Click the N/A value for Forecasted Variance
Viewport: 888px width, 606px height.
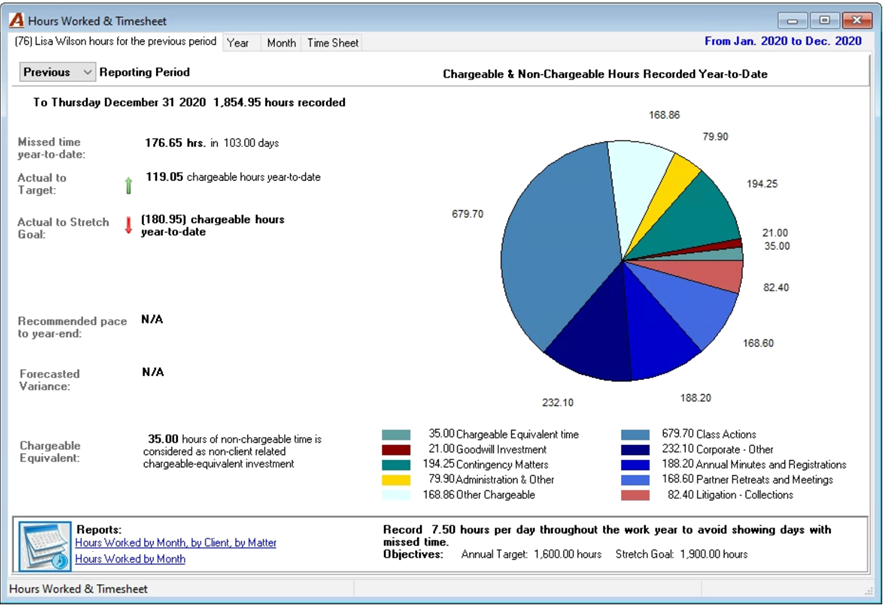(153, 372)
